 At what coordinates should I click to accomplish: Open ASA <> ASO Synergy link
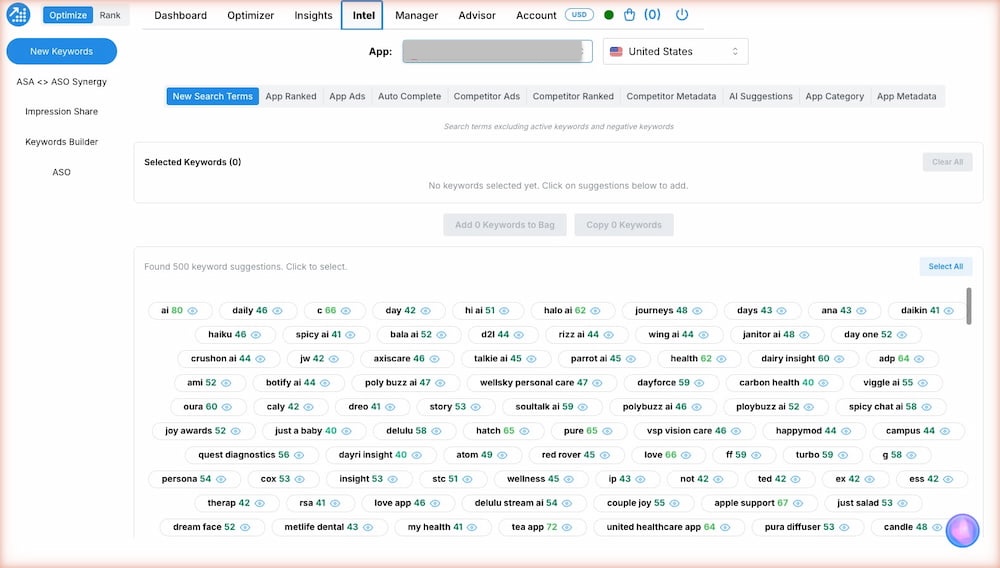(62, 82)
